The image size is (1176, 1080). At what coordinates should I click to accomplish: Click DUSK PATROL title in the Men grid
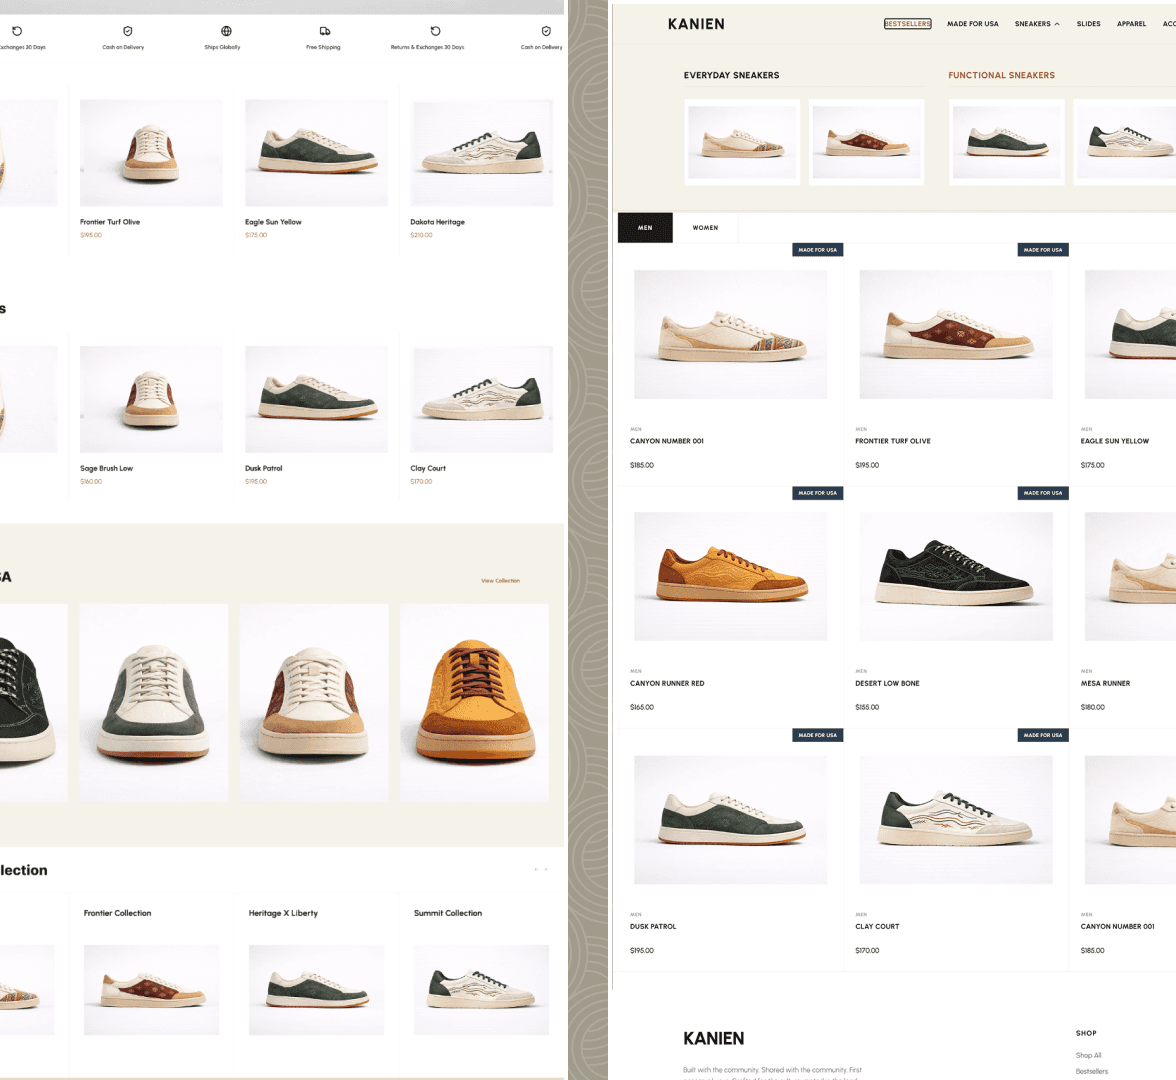click(653, 926)
